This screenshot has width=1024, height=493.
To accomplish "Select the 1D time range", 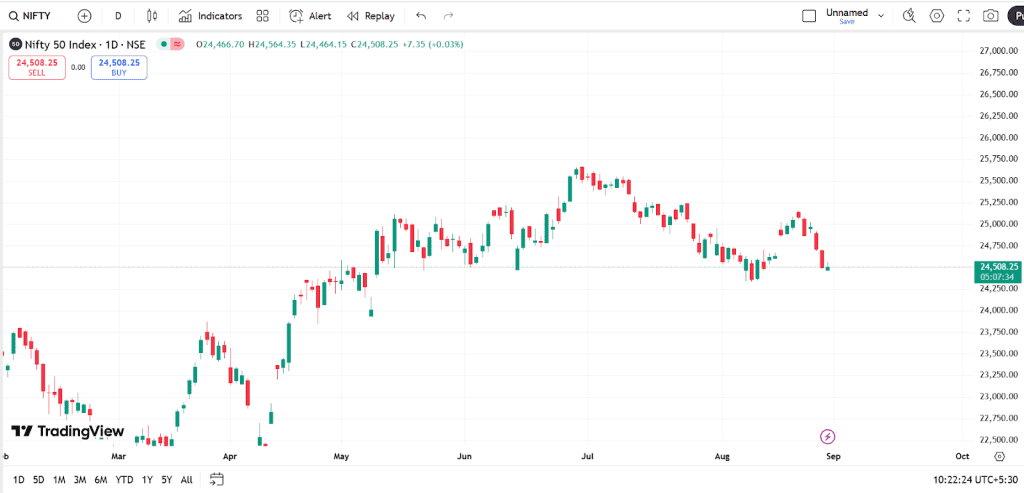I will coord(19,480).
